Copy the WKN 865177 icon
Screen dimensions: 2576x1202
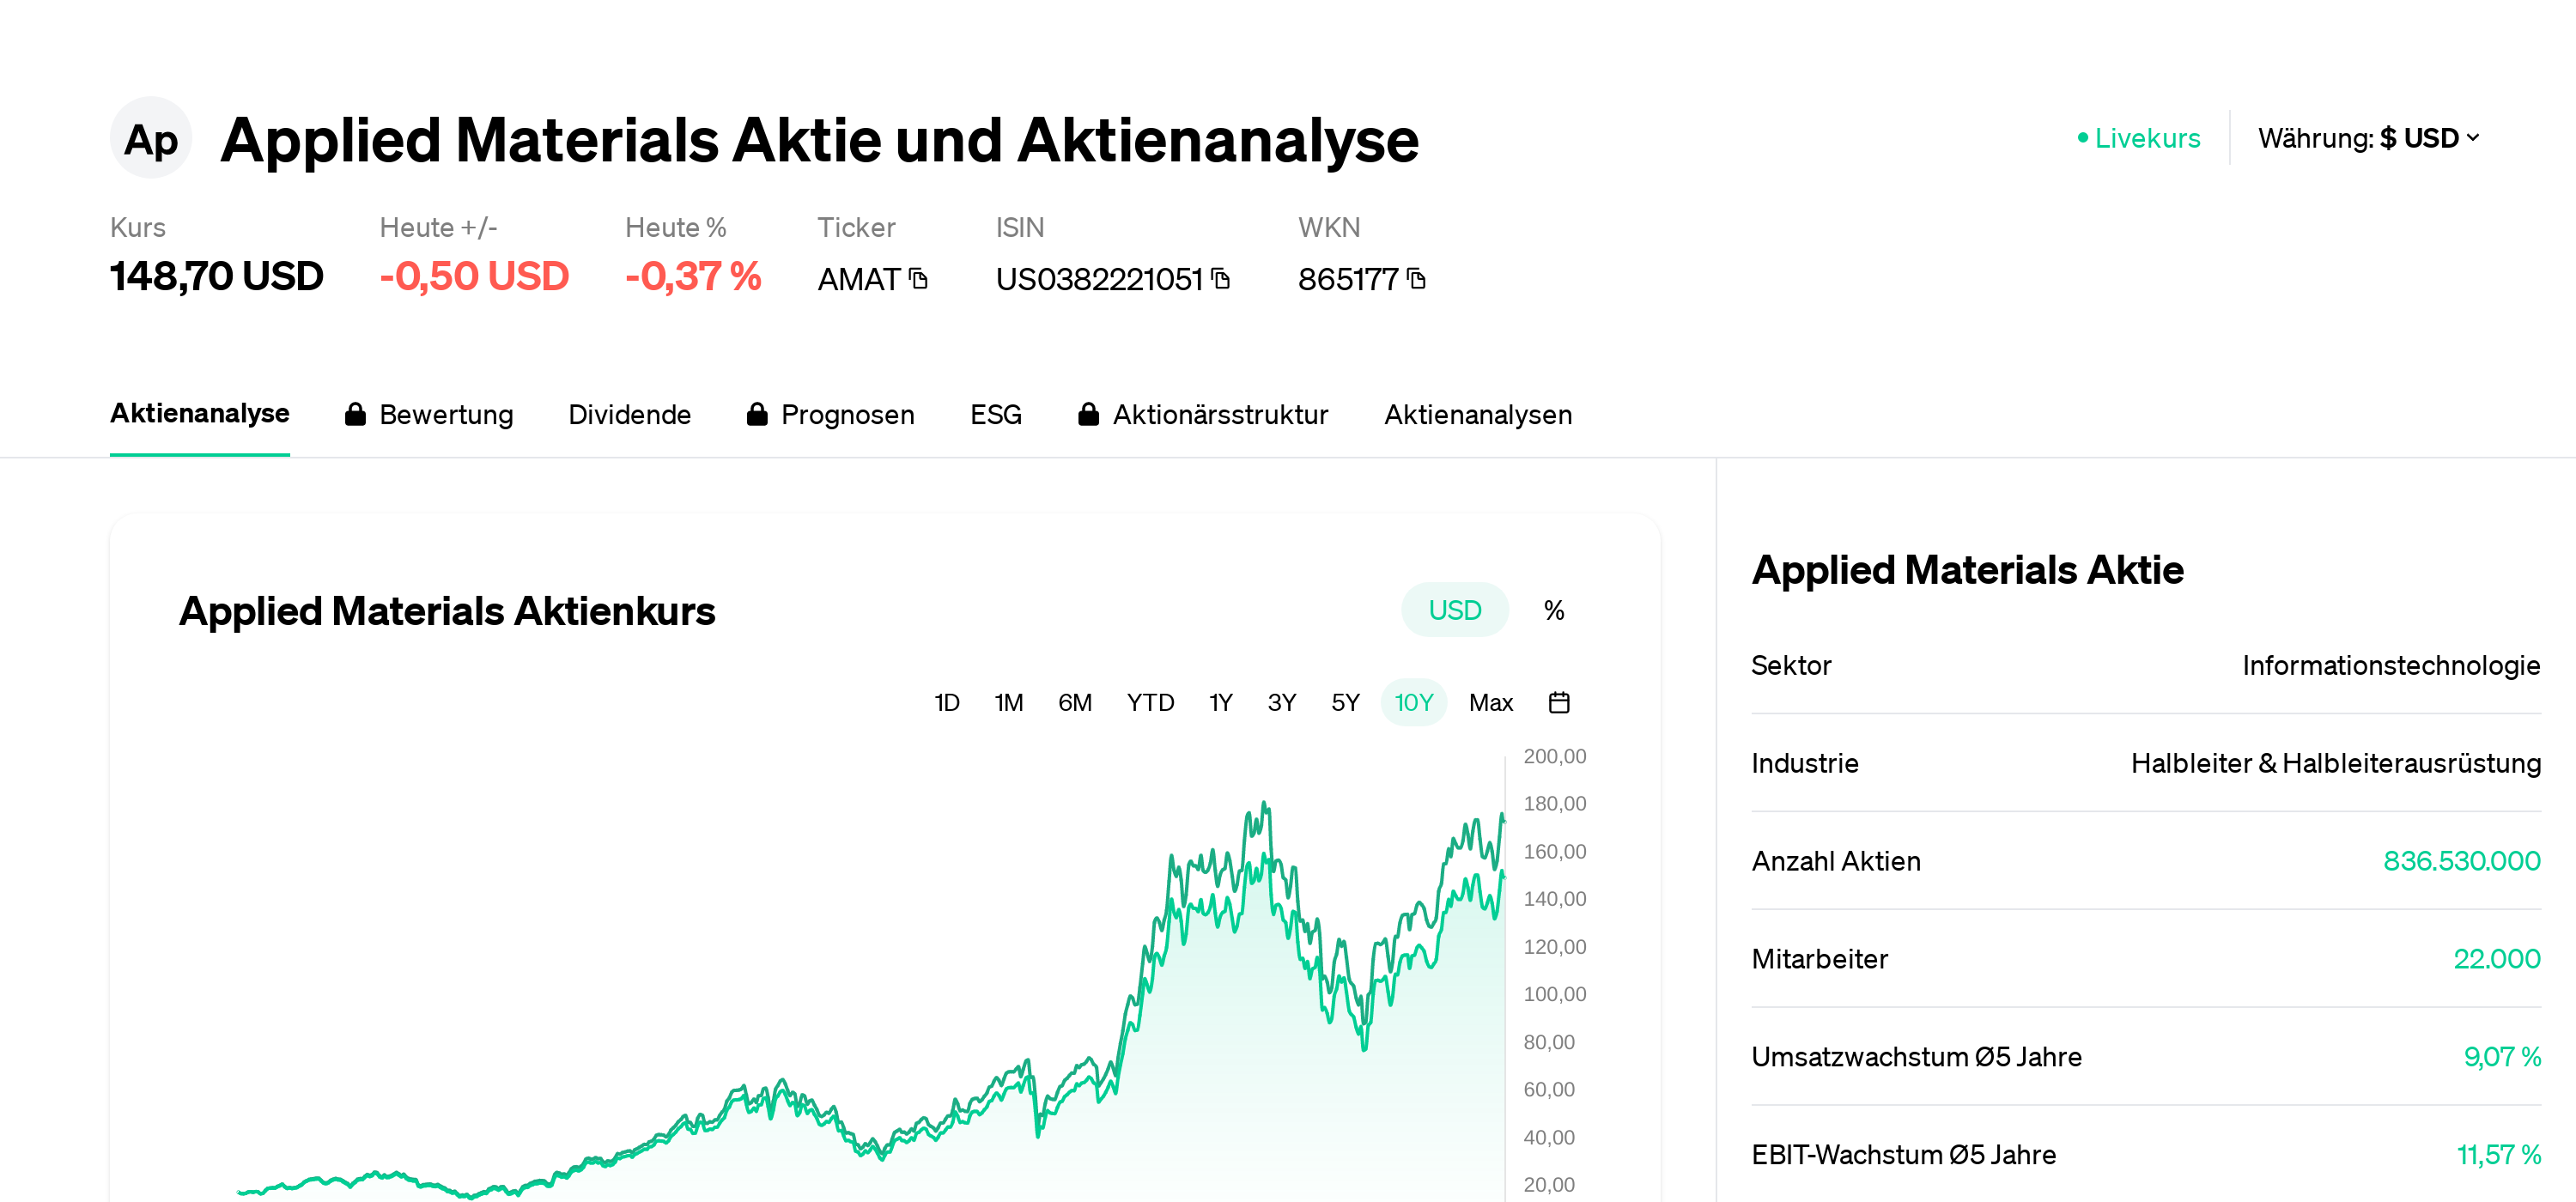(1416, 279)
